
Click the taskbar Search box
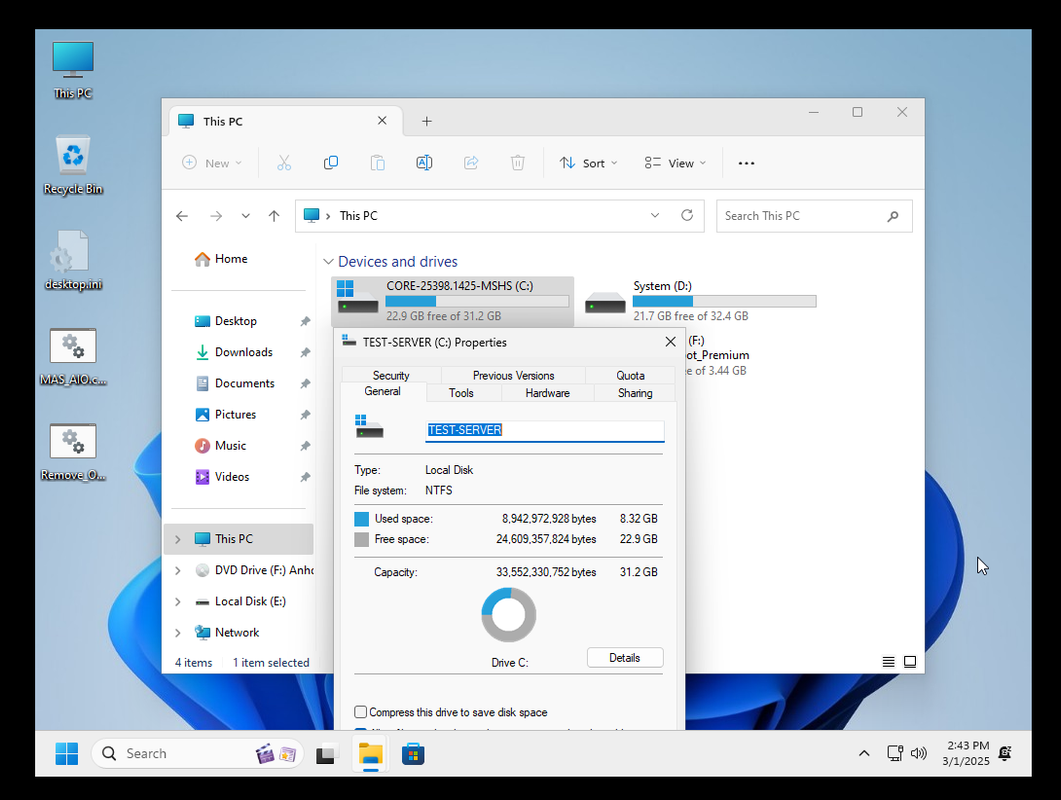point(197,753)
